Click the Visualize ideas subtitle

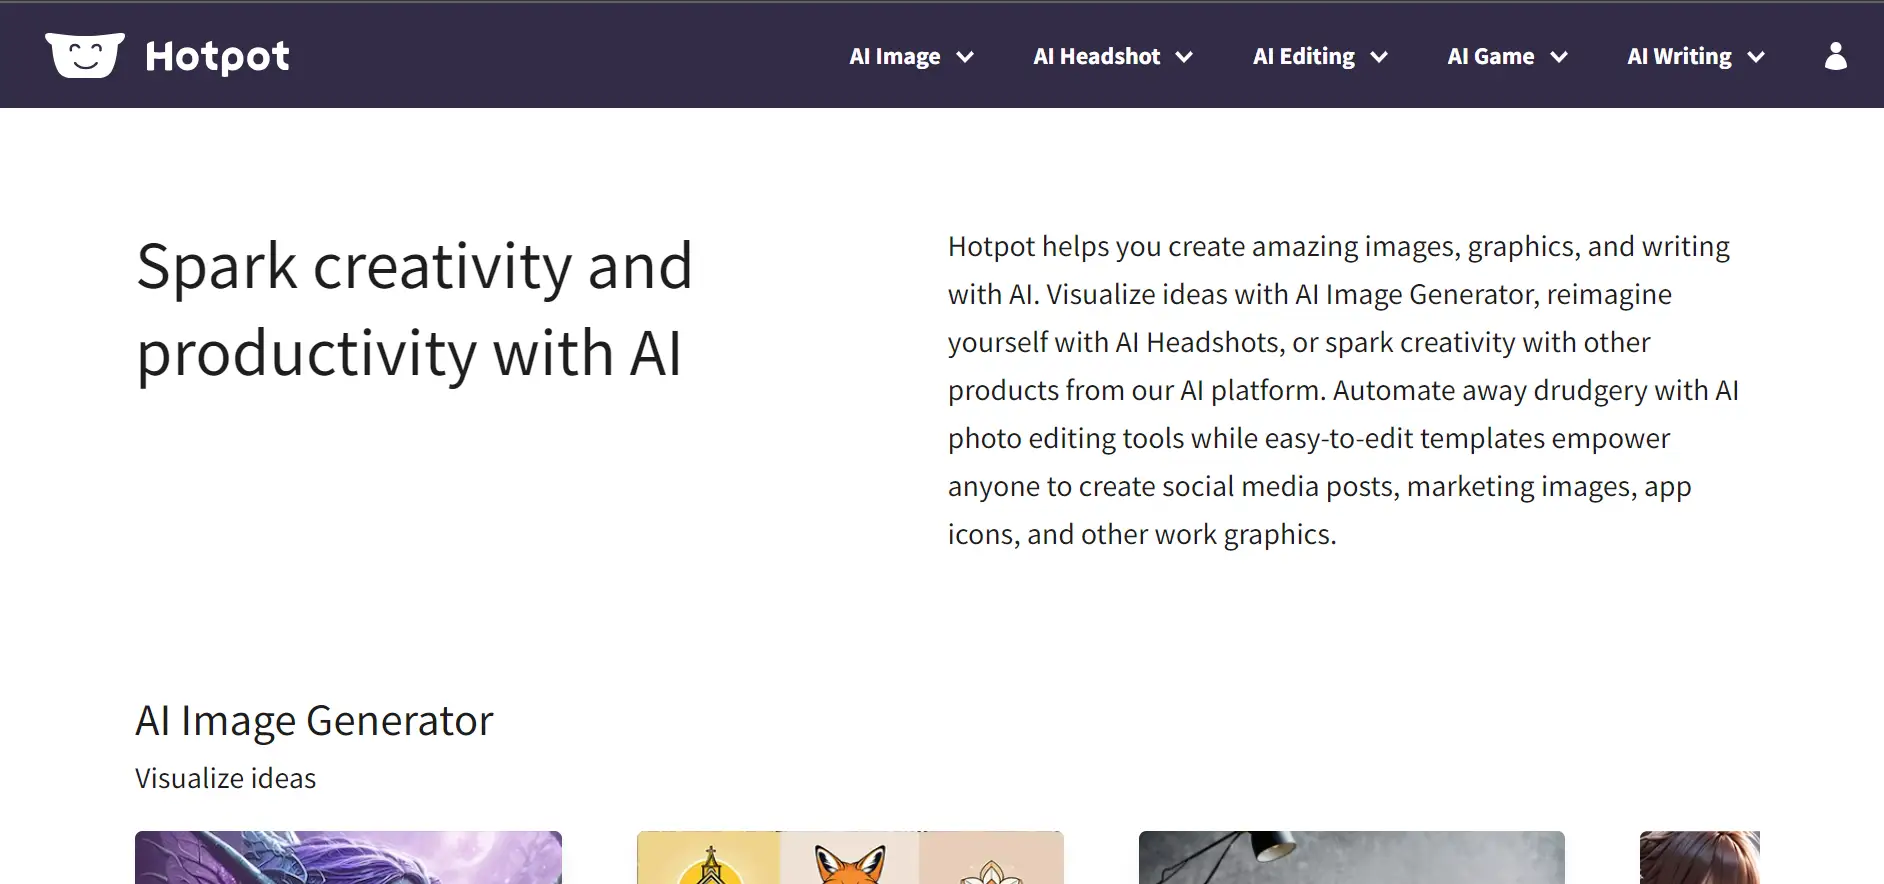coord(225,779)
